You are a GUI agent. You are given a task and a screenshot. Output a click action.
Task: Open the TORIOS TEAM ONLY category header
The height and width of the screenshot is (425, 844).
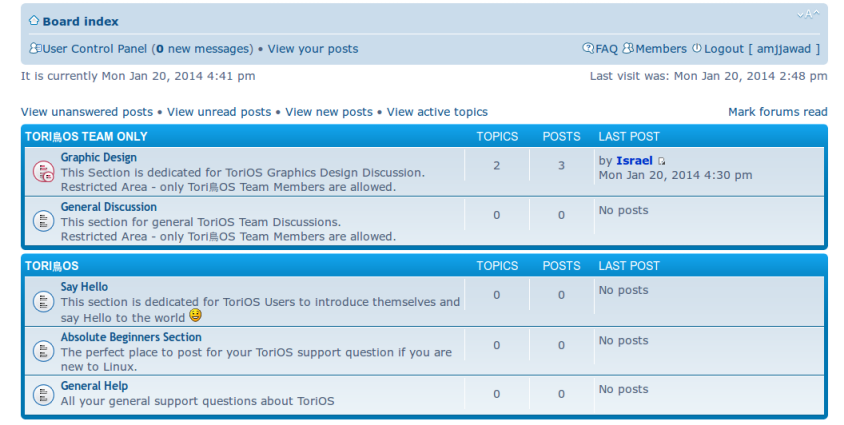pos(86,137)
